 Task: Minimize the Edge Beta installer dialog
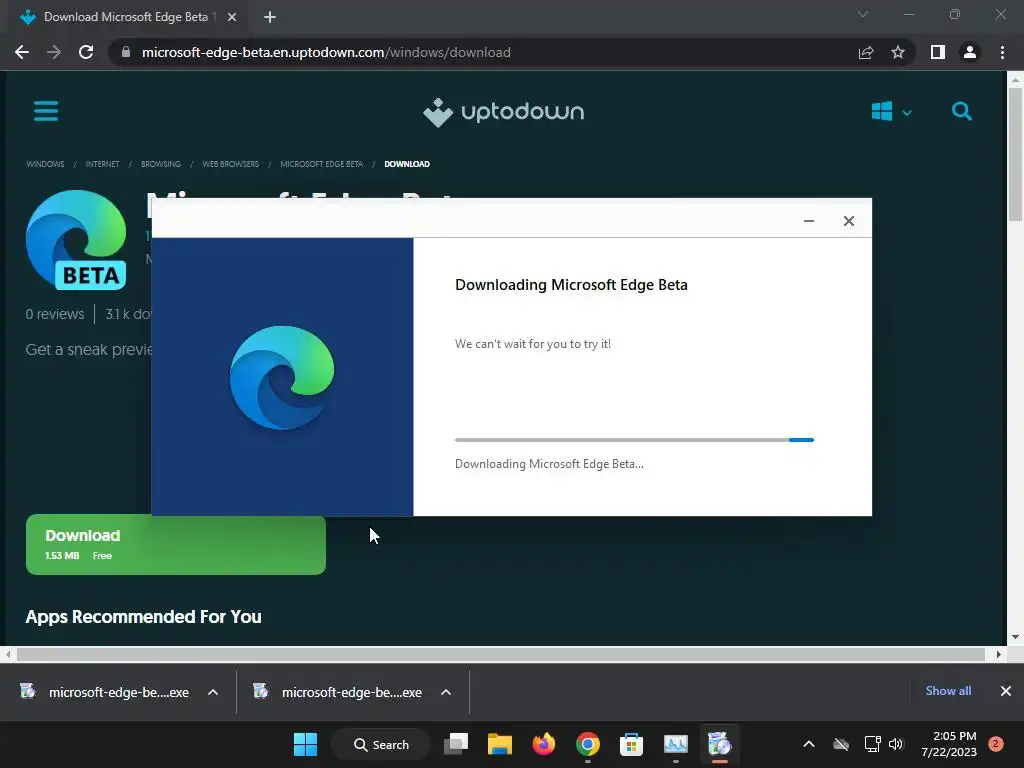click(x=808, y=221)
